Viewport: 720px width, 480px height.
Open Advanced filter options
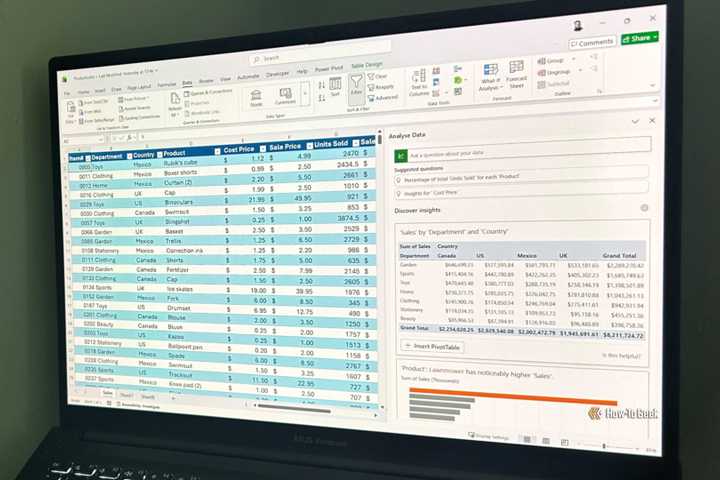[383, 97]
